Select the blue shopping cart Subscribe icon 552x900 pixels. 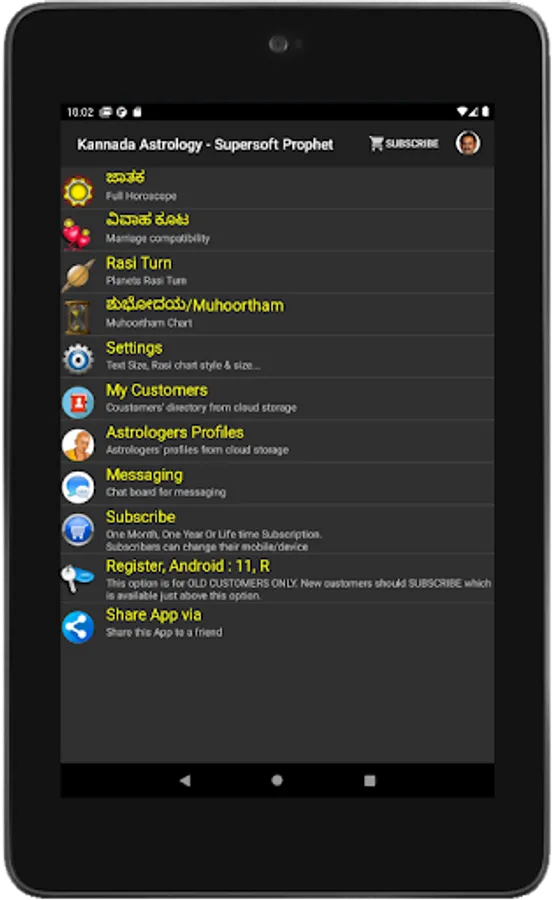pyautogui.click(x=78, y=529)
